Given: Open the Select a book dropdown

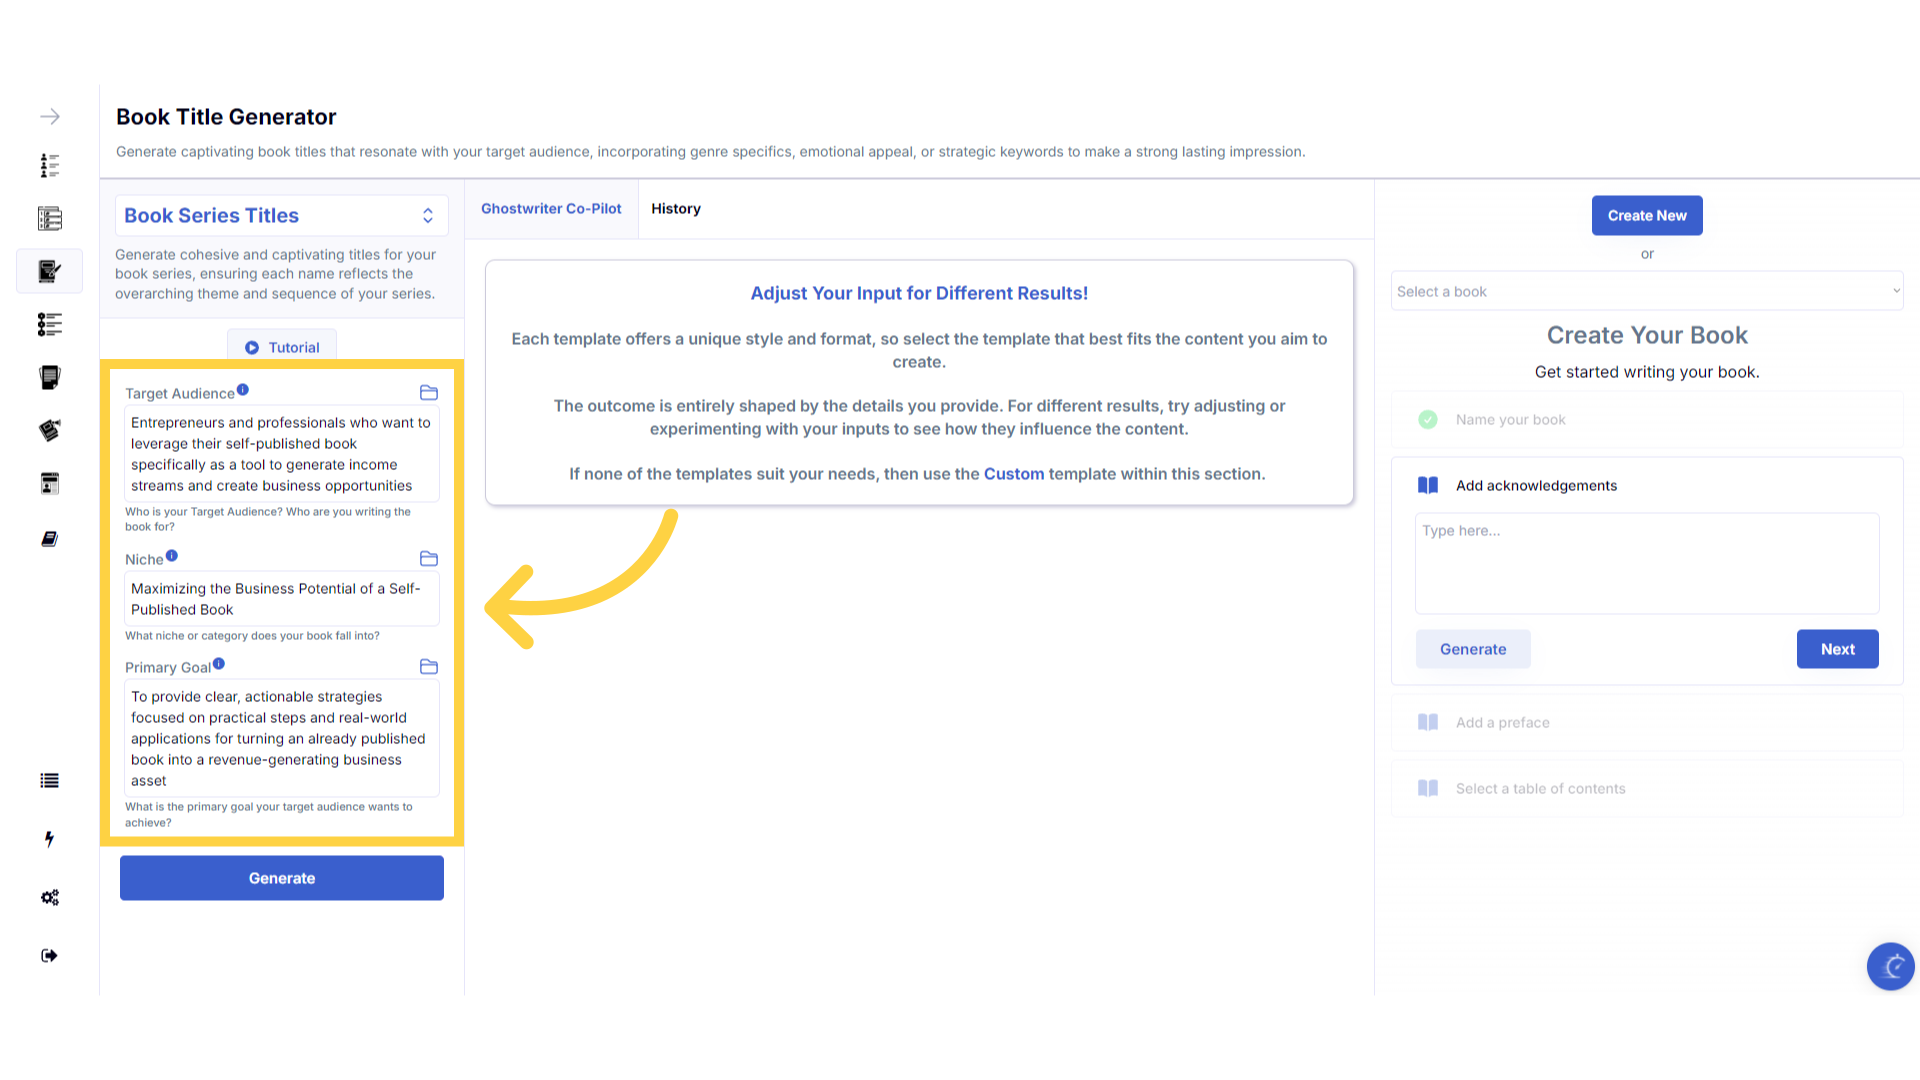Looking at the screenshot, I should point(1646,292).
